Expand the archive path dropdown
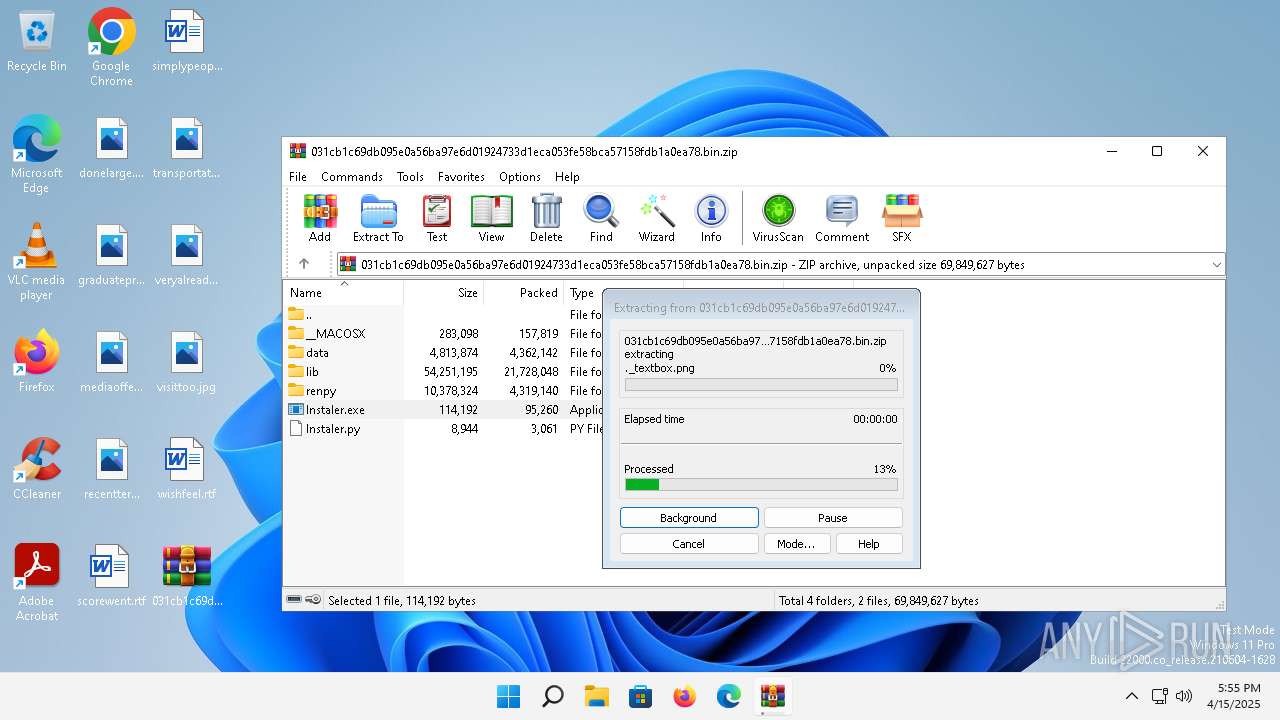The height and width of the screenshot is (720, 1280). point(1216,265)
